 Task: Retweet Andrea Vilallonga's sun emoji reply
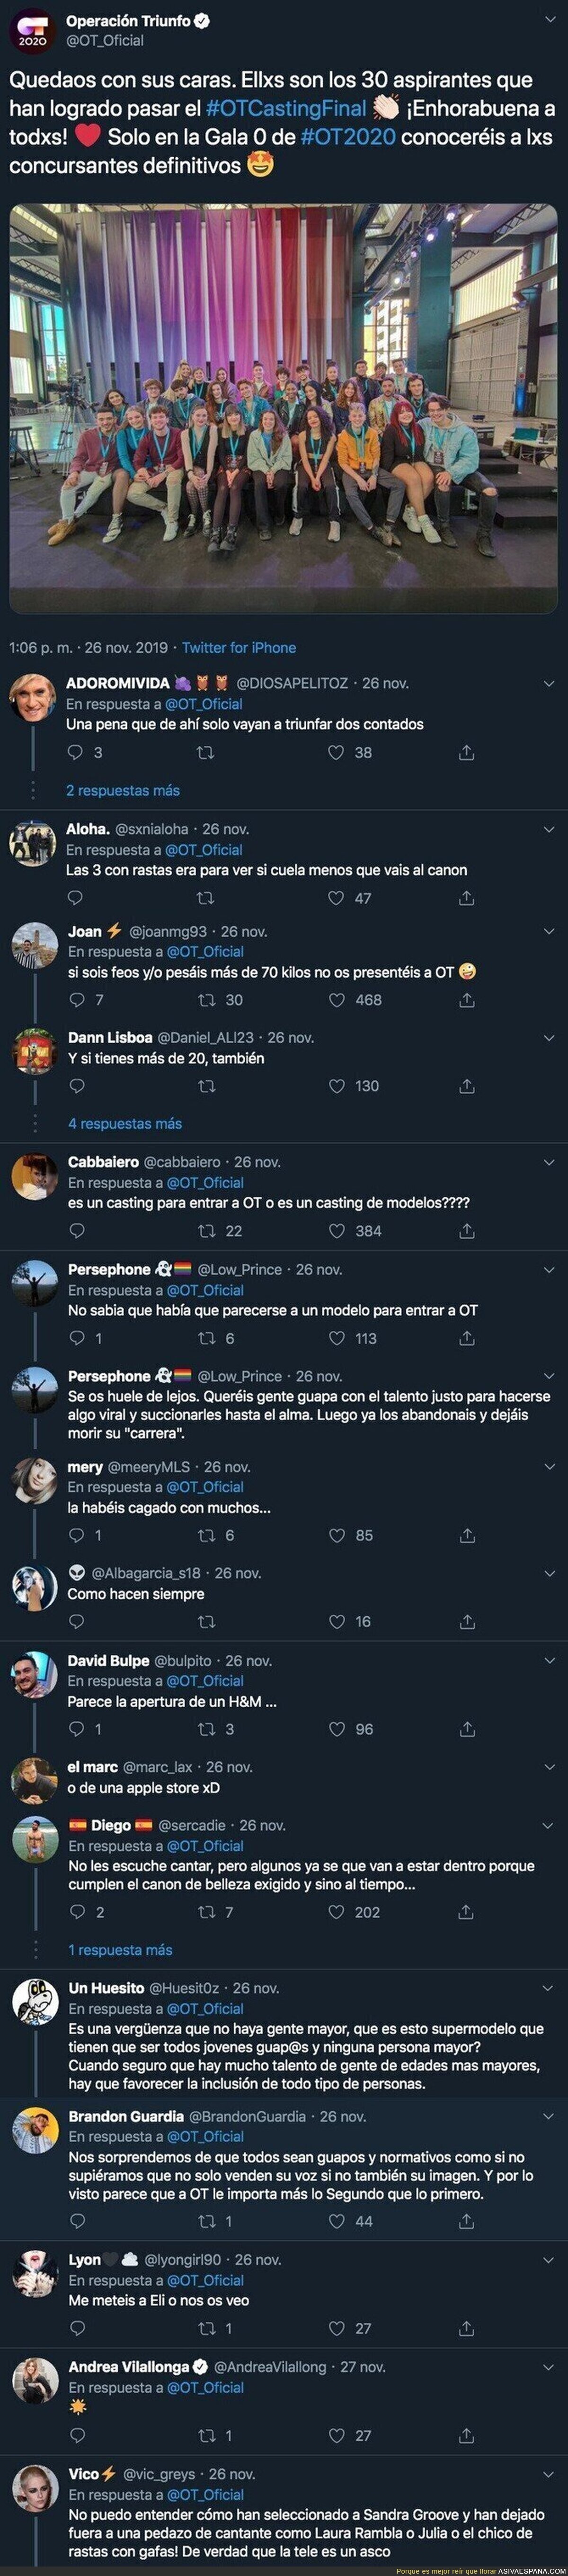pos(207,2435)
